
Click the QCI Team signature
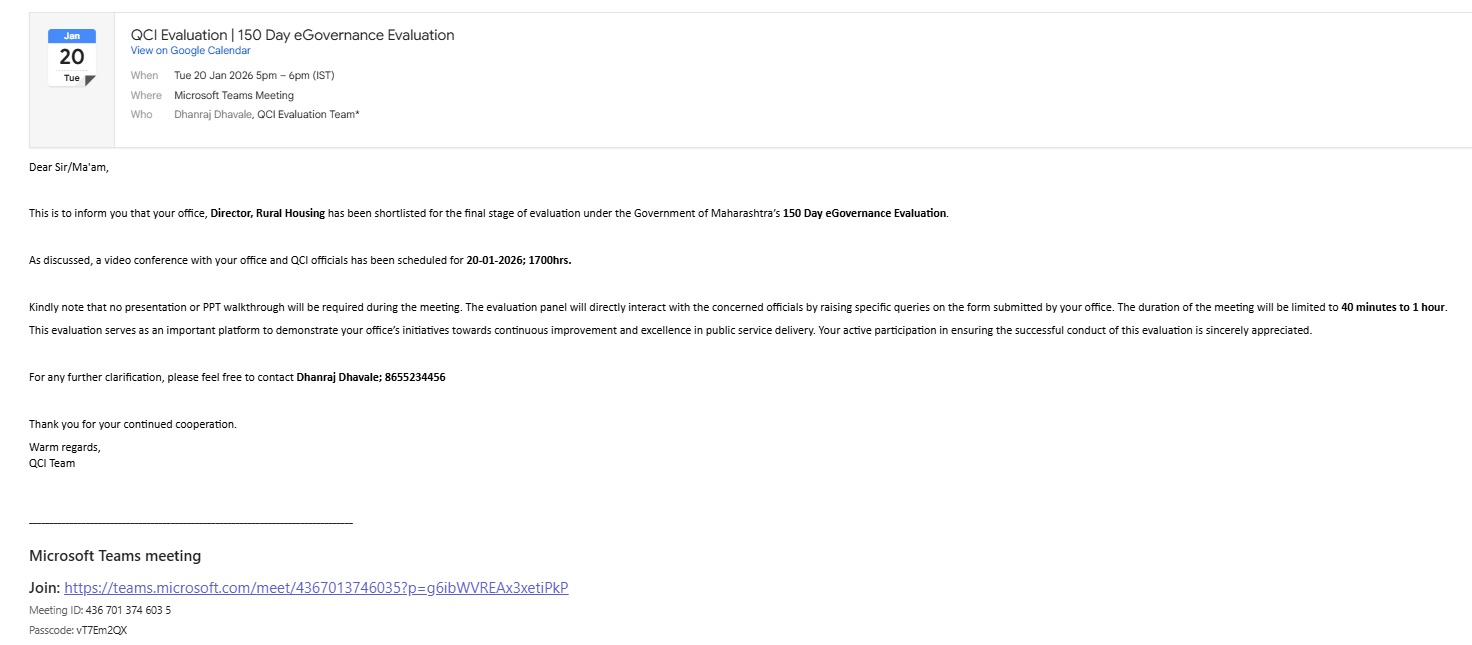pos(52,463)
